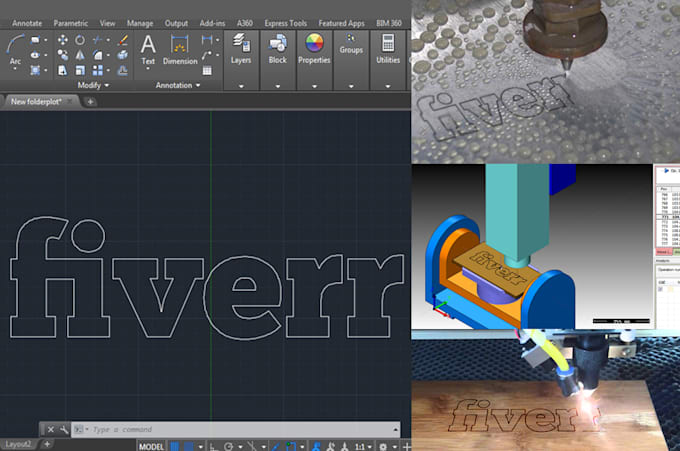Viewport: 680px width, 451px height.
Task: Choose the Leader tool
Action: click(x=207, y=55)
